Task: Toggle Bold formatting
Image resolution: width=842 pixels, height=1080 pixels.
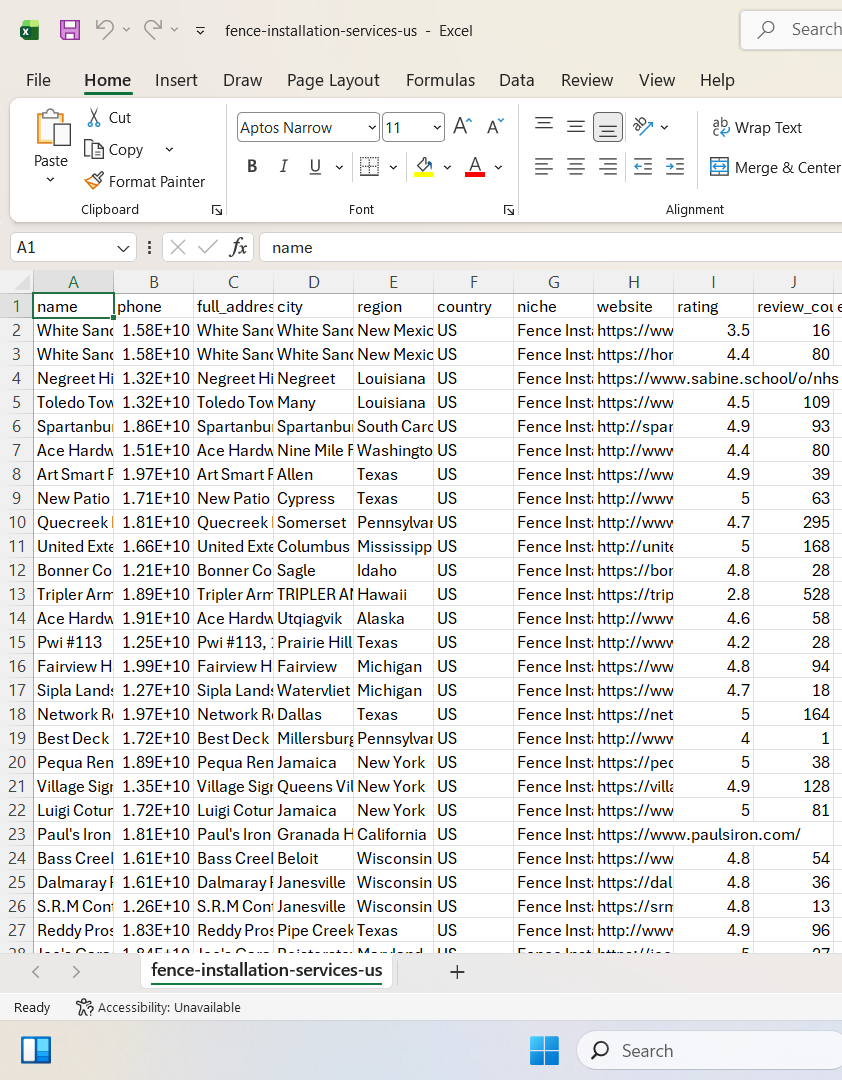Action: pyautogui.click(x=252, y=167)
